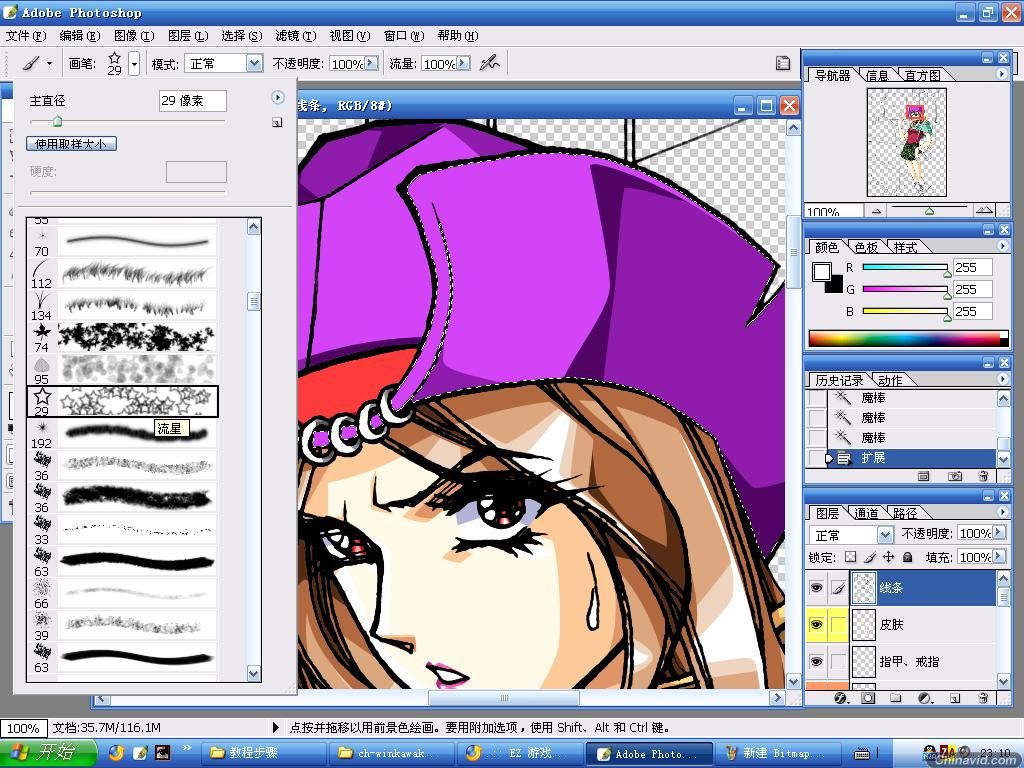Screen dimensions: 1024x768
Task: Select the brush preset numbered 66
Action: (122, 594)
